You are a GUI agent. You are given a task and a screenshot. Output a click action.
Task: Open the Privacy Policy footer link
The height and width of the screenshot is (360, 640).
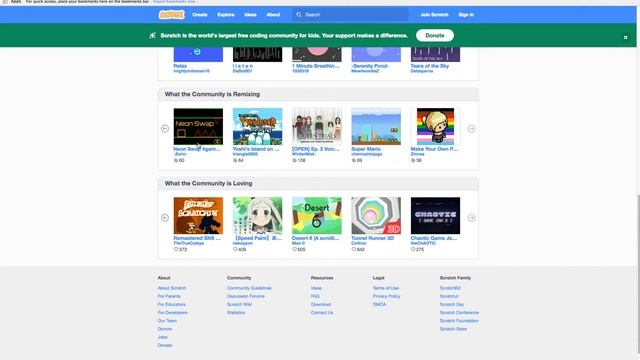point(386,296)
